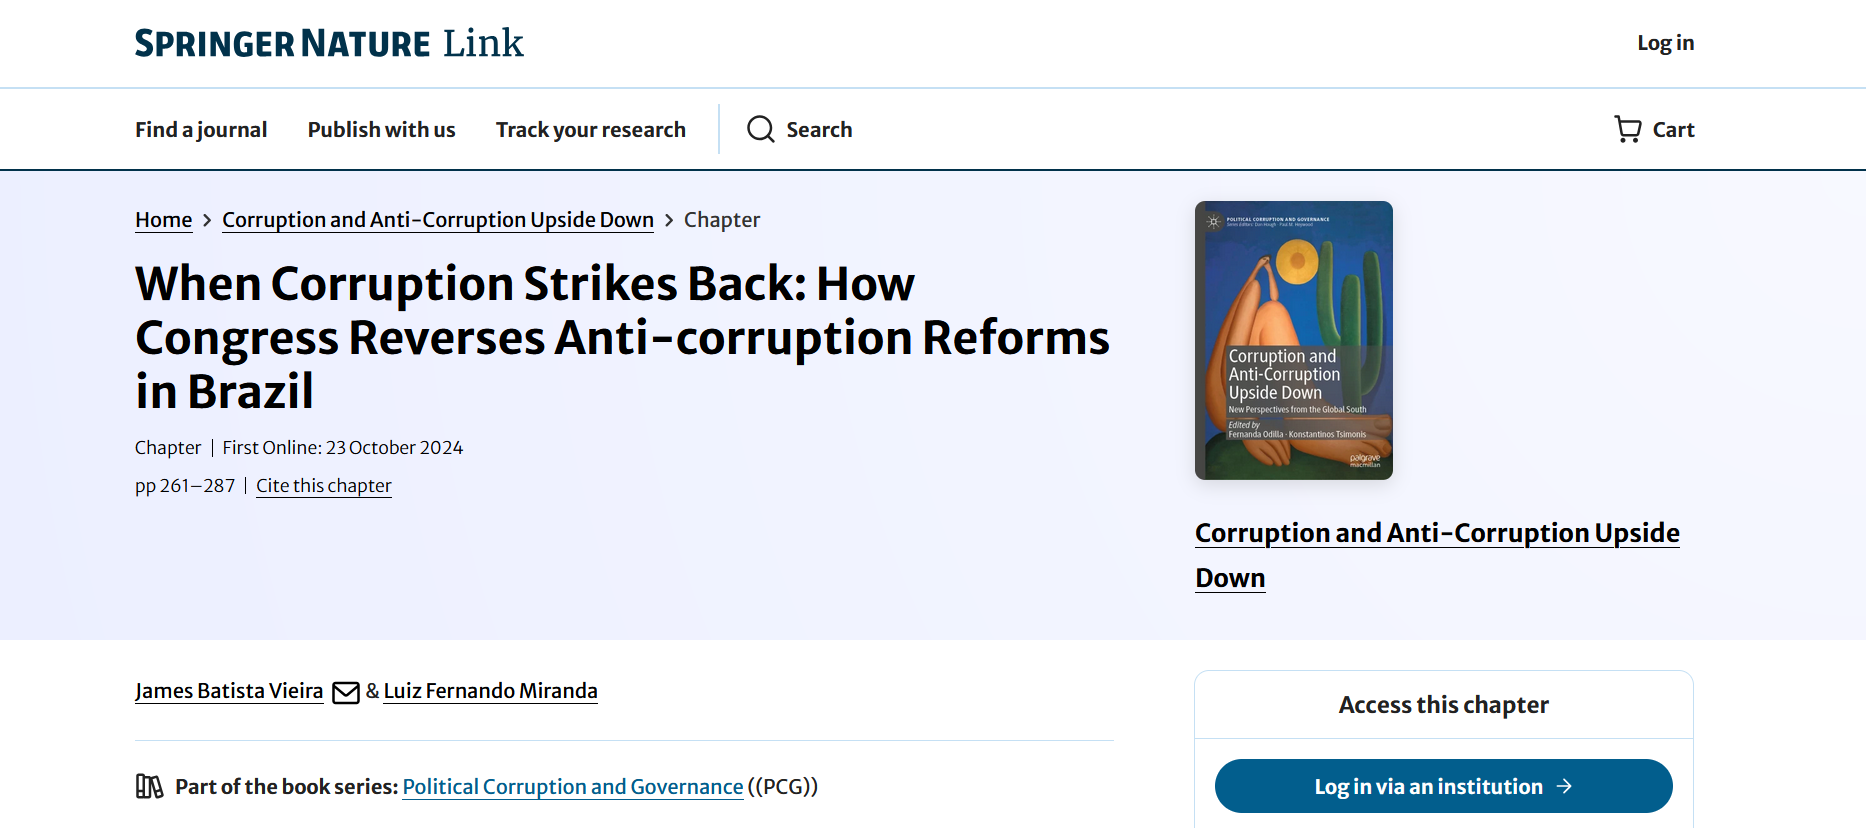Open Find a journal menu
The width and height of the screenshot is (1866, 828).
201,130
